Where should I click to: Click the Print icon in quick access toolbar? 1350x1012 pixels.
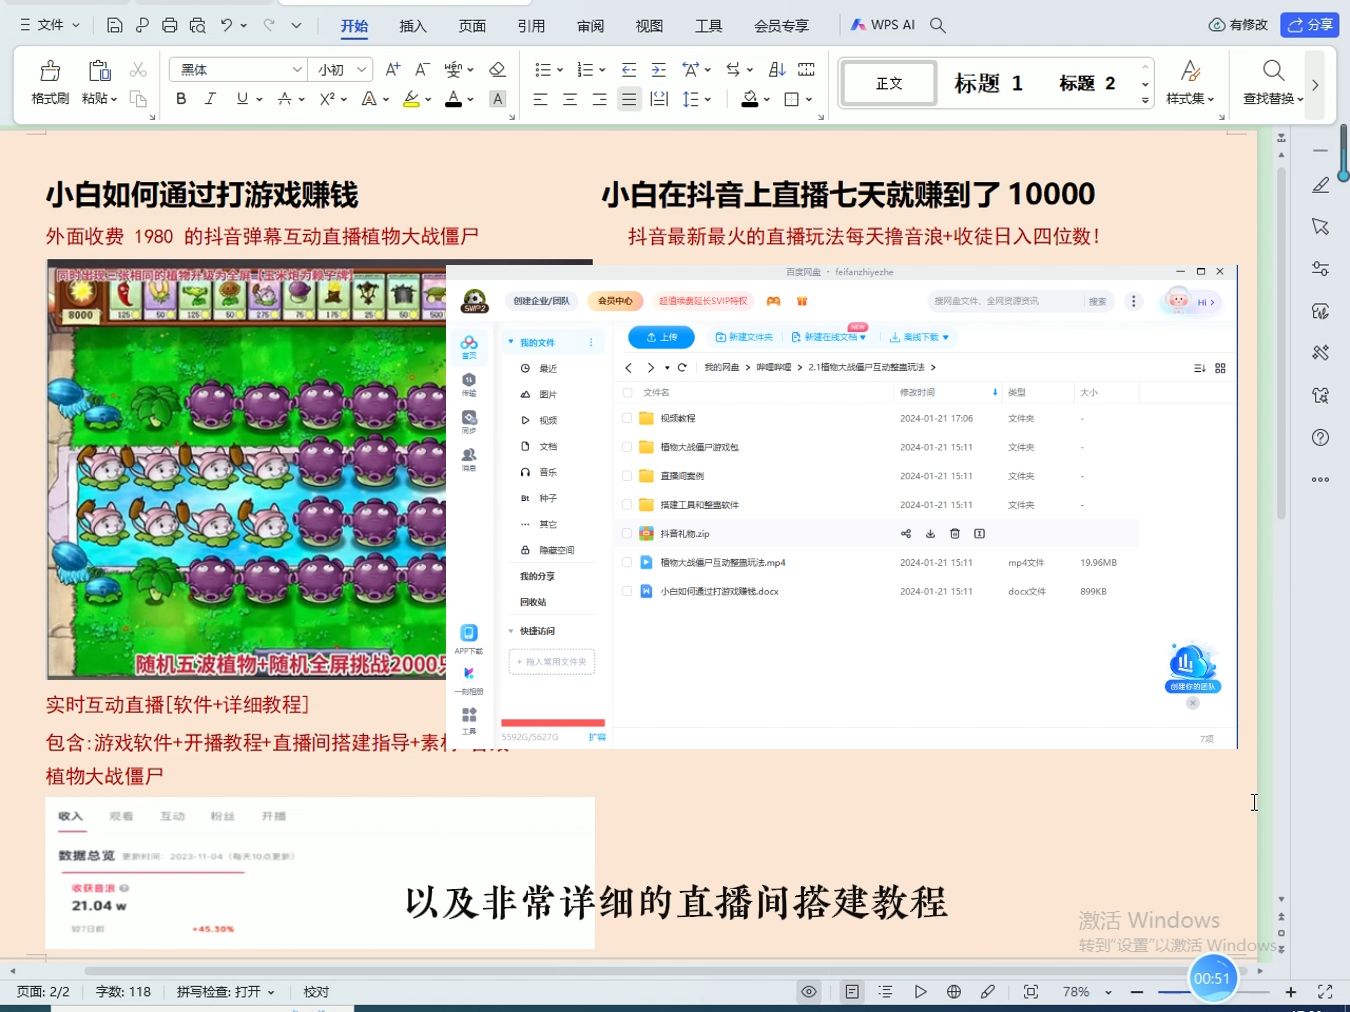tap(170, 25)
